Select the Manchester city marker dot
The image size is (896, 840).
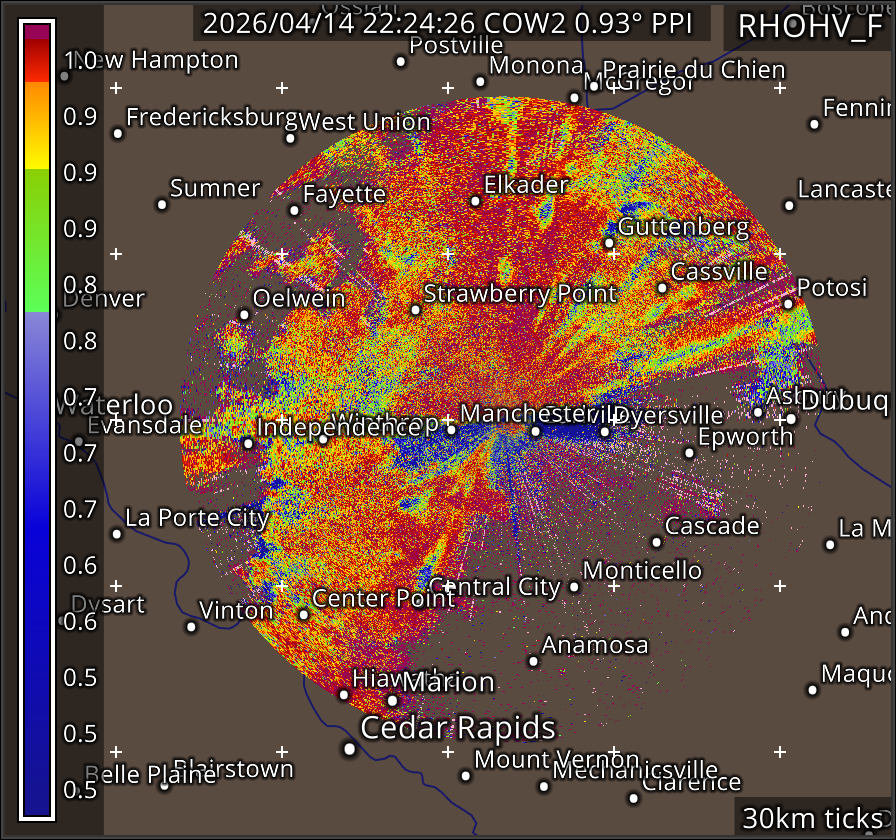(451, 430)
